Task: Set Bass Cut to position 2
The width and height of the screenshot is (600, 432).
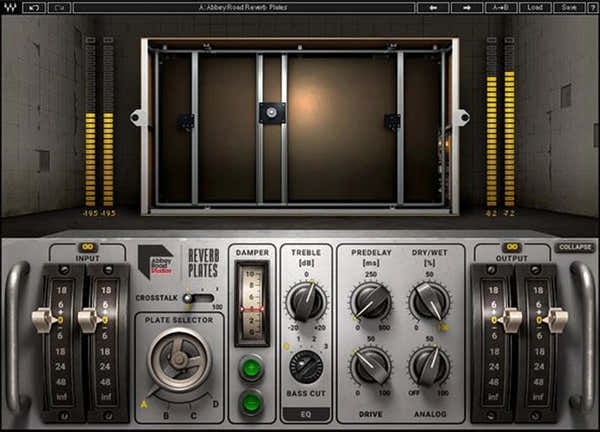Action: (314, 339)
